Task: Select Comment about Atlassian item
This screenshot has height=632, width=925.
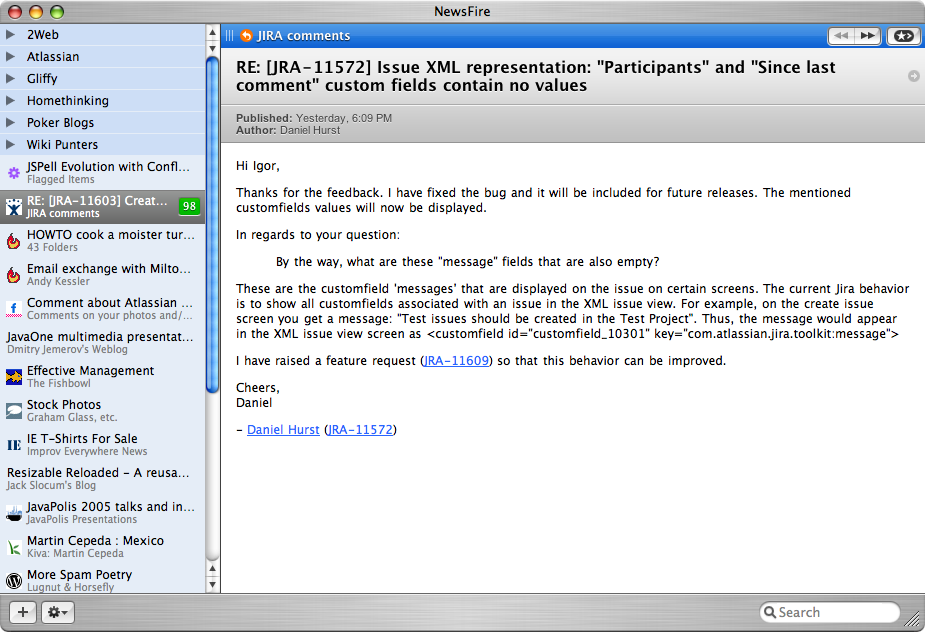Action: pyautogui.click(x=103, y=309)
